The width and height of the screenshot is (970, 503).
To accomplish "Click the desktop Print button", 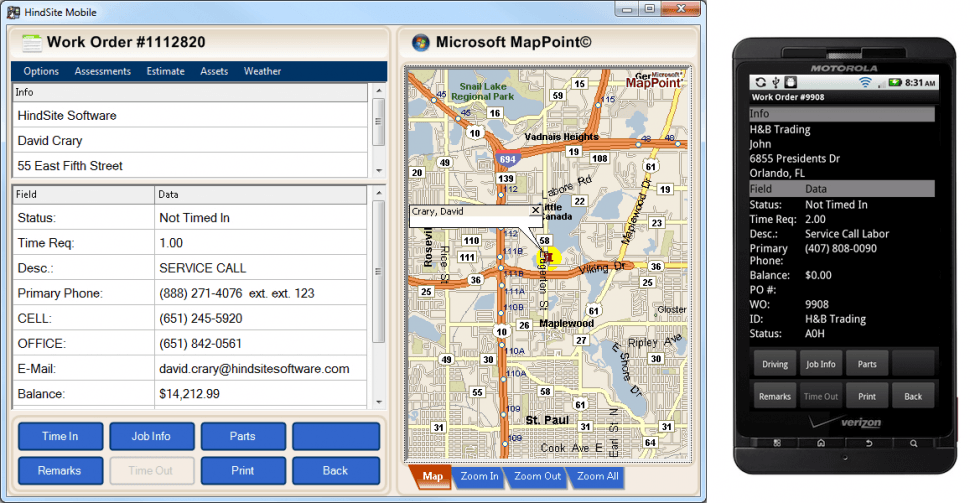I will click(243, 471).
